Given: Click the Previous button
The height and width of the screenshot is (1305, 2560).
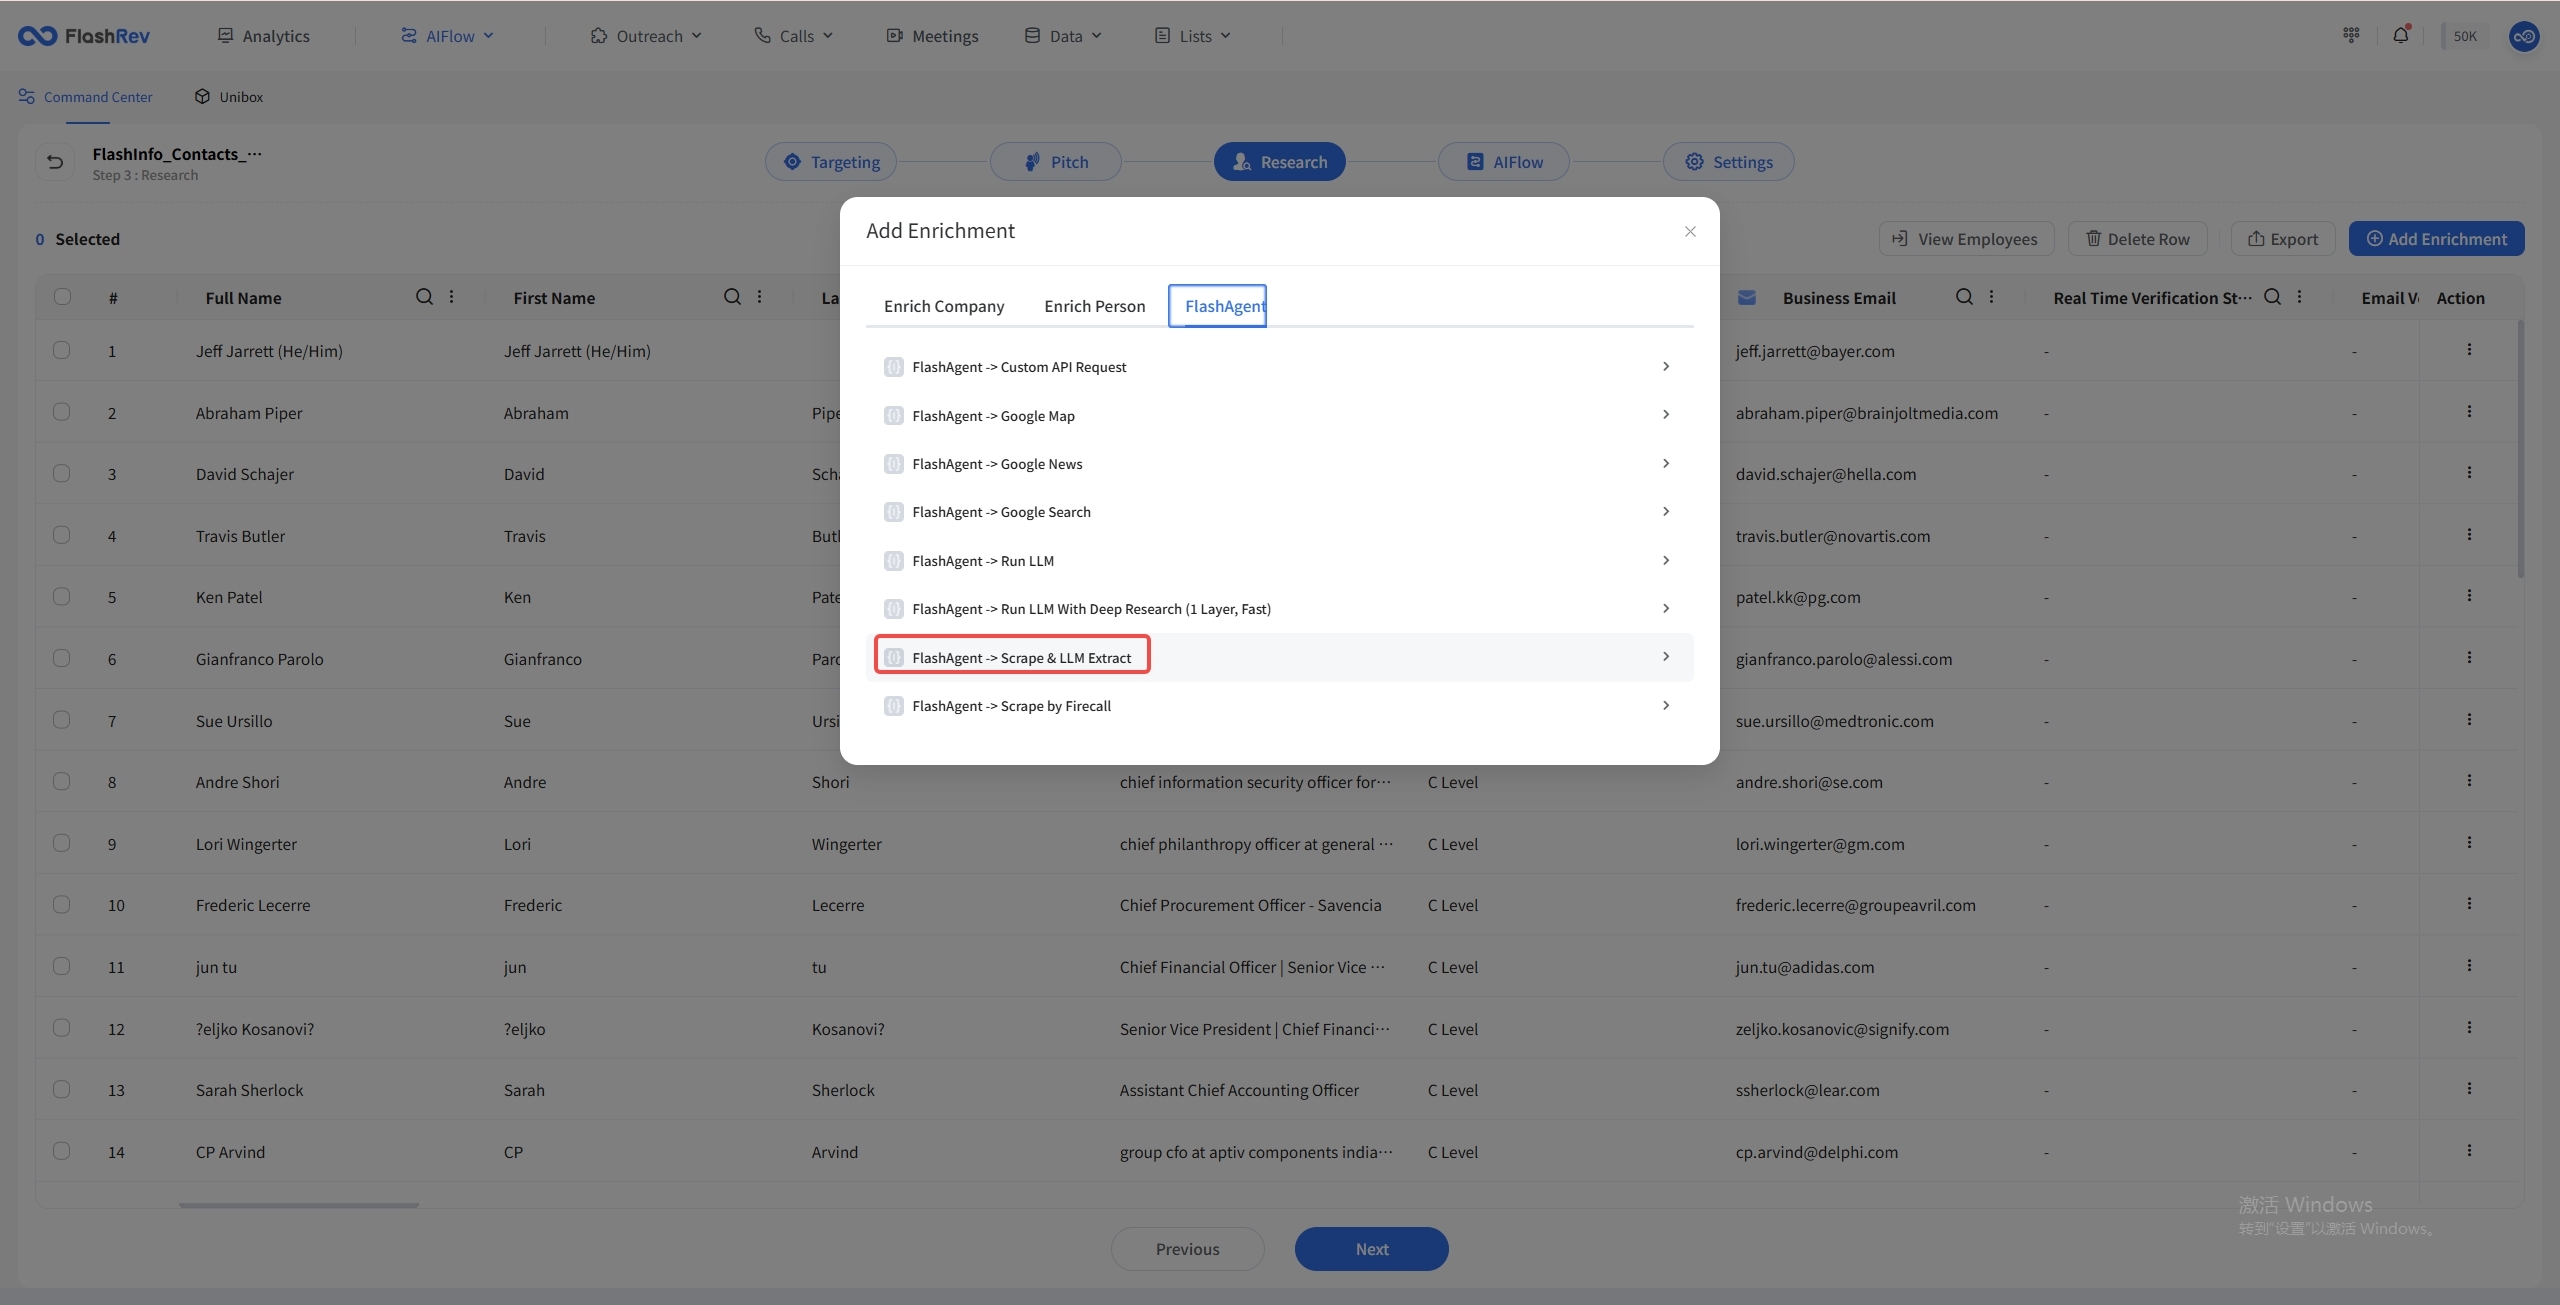Looking at the screenshot, I should 1188,1249.
